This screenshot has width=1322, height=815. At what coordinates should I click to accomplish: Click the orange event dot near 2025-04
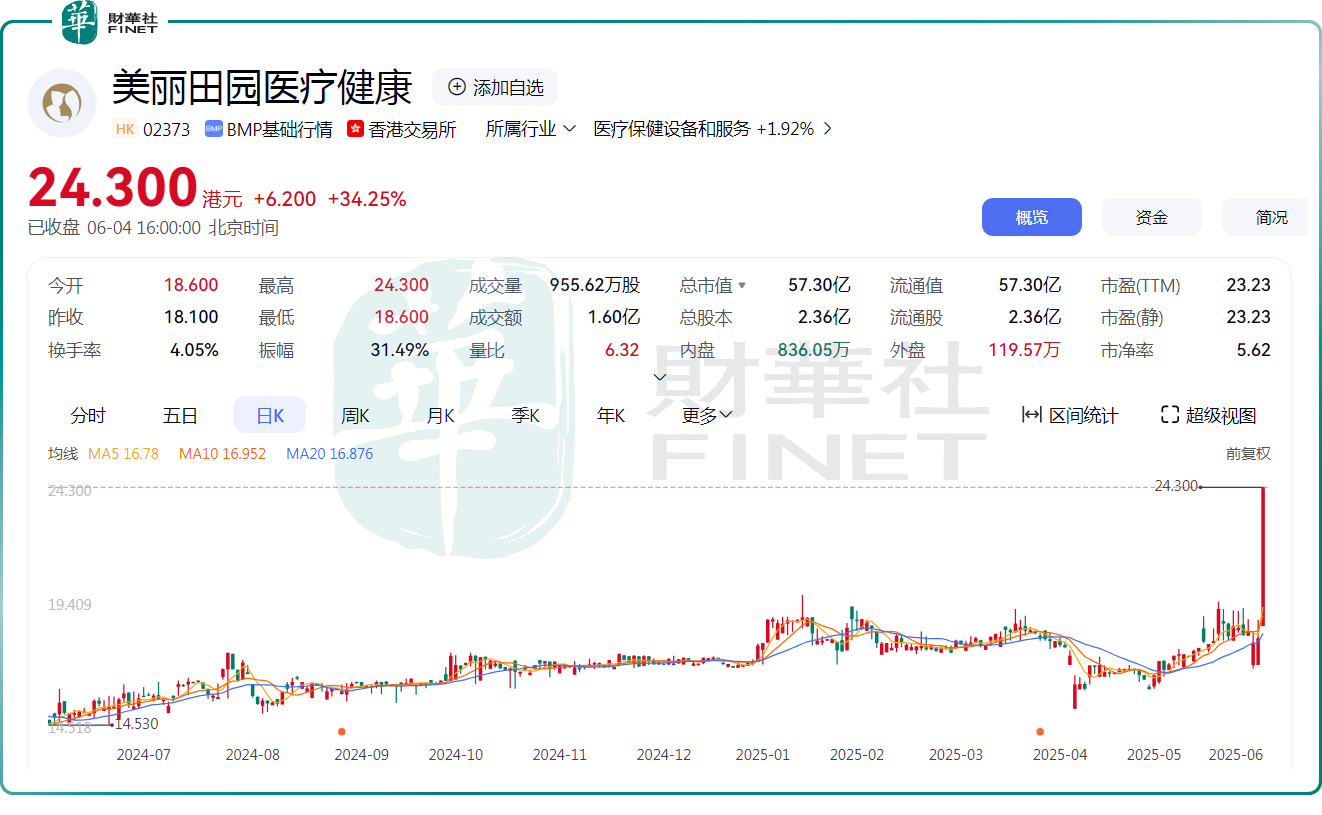(1040, 732)
